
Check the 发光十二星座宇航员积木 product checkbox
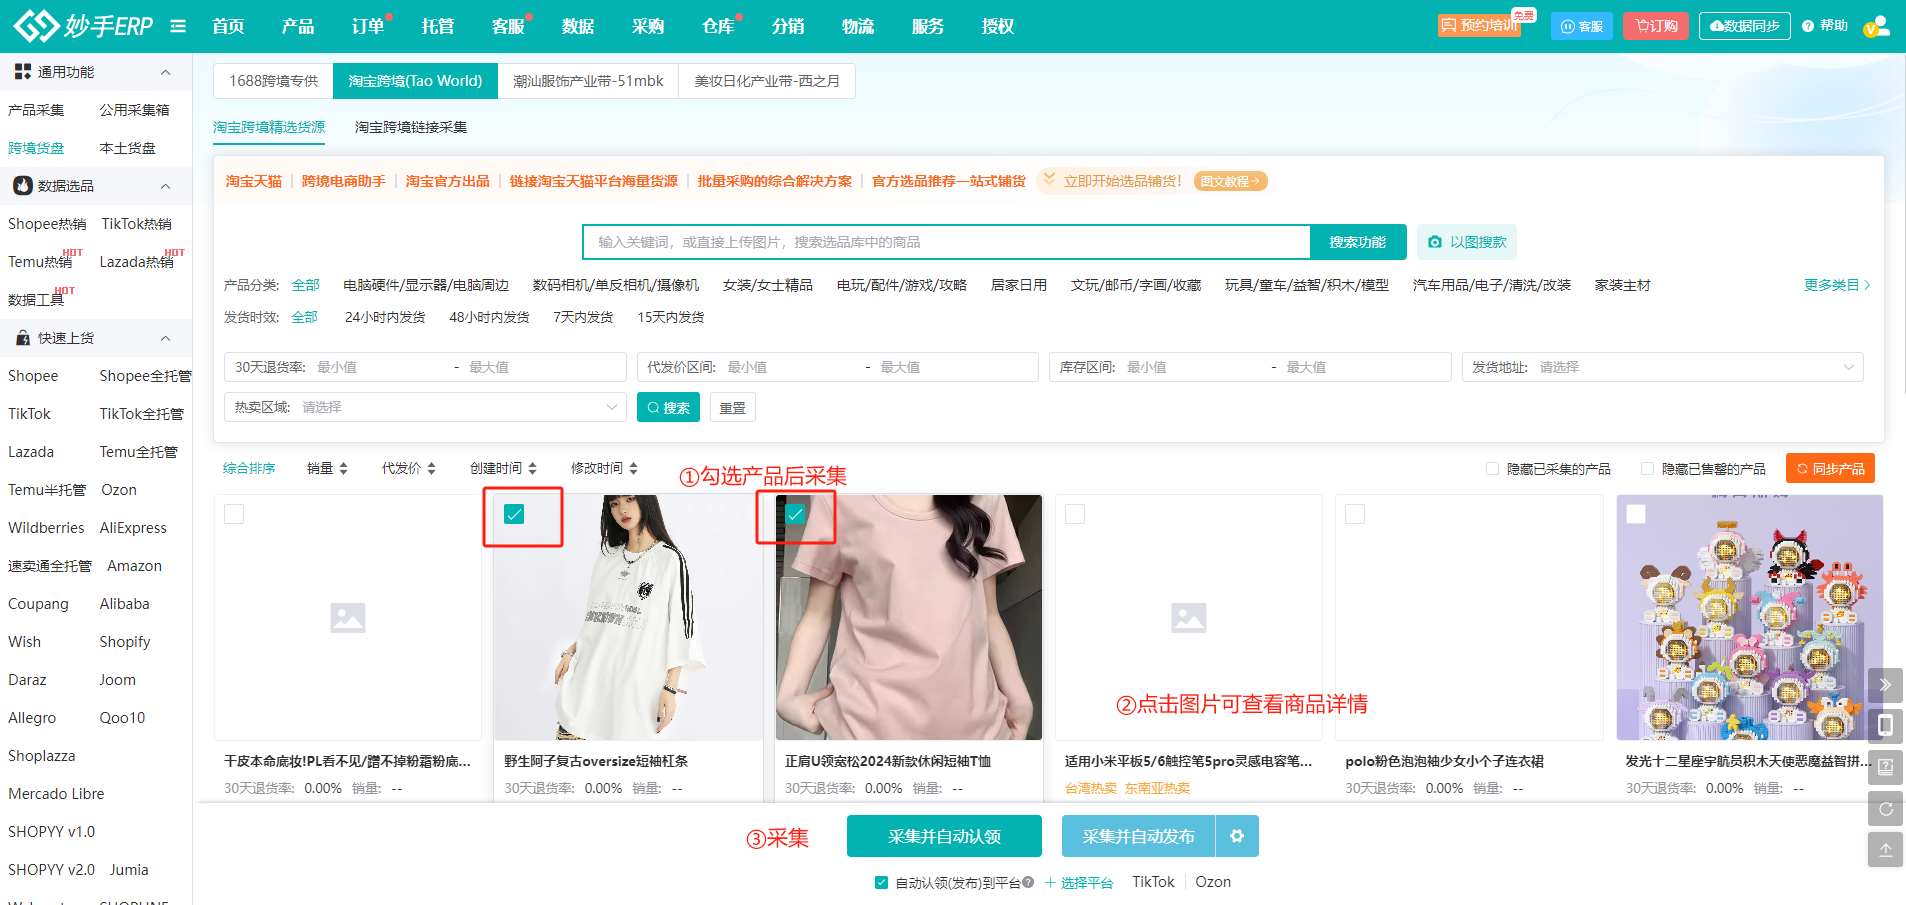pos(1636,514)
